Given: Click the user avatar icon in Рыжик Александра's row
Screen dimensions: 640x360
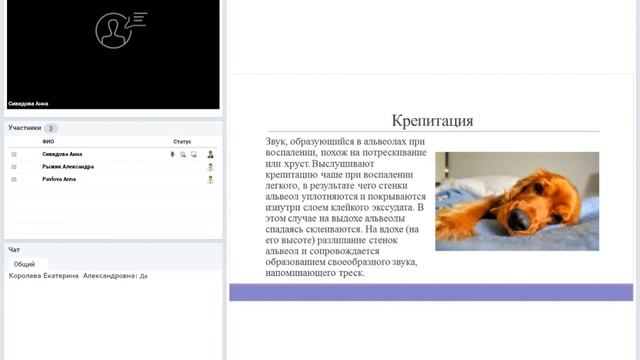Looking at the screenshot, I should (x=210, y=167).
